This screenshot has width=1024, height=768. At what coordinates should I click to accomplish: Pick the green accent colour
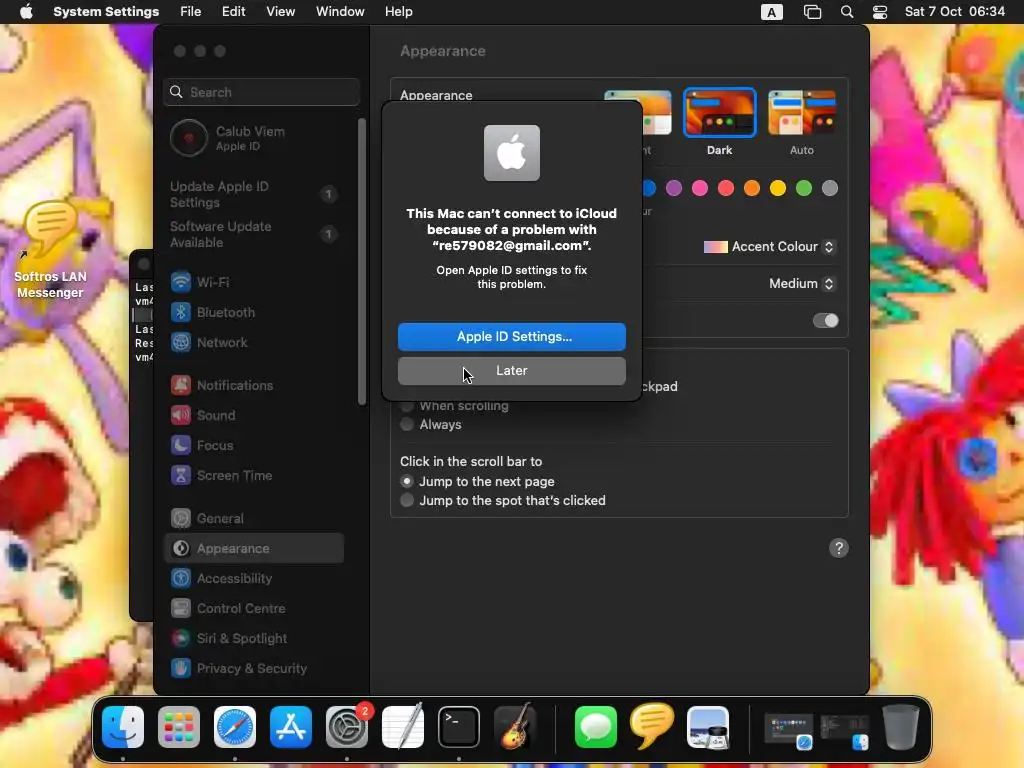804,188
